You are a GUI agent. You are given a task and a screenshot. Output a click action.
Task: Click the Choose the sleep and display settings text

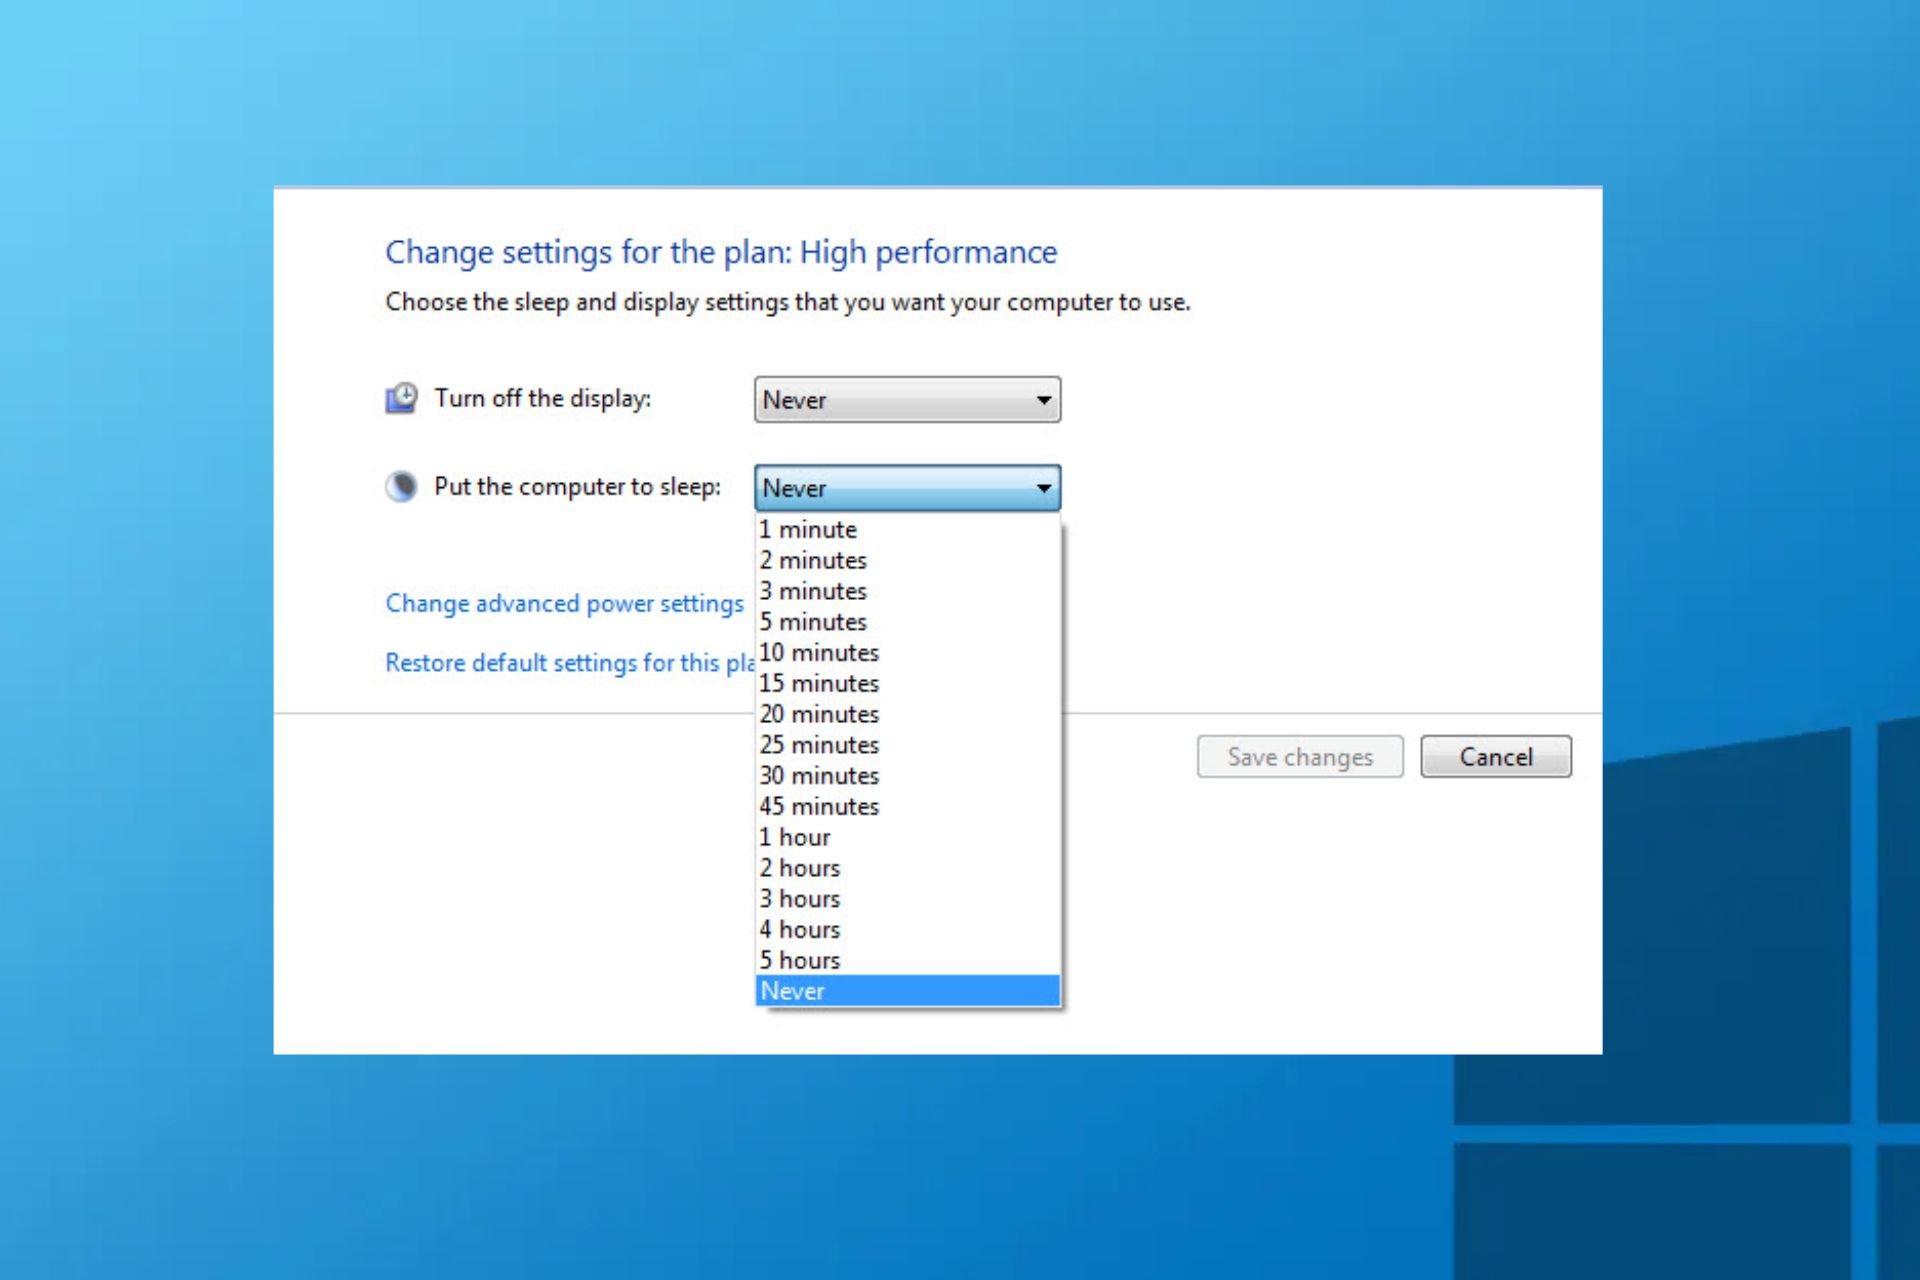pyautogui.click(x=788, y=302)
